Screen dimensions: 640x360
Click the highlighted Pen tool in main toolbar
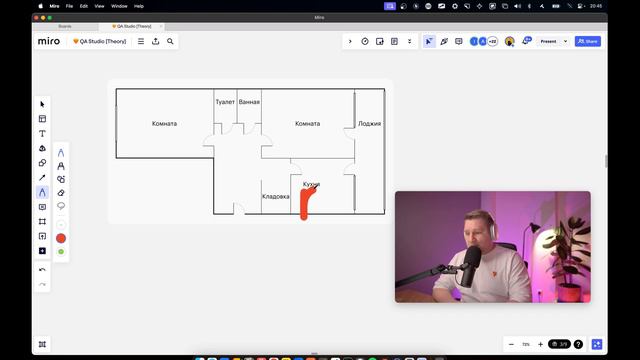point(42,192)
